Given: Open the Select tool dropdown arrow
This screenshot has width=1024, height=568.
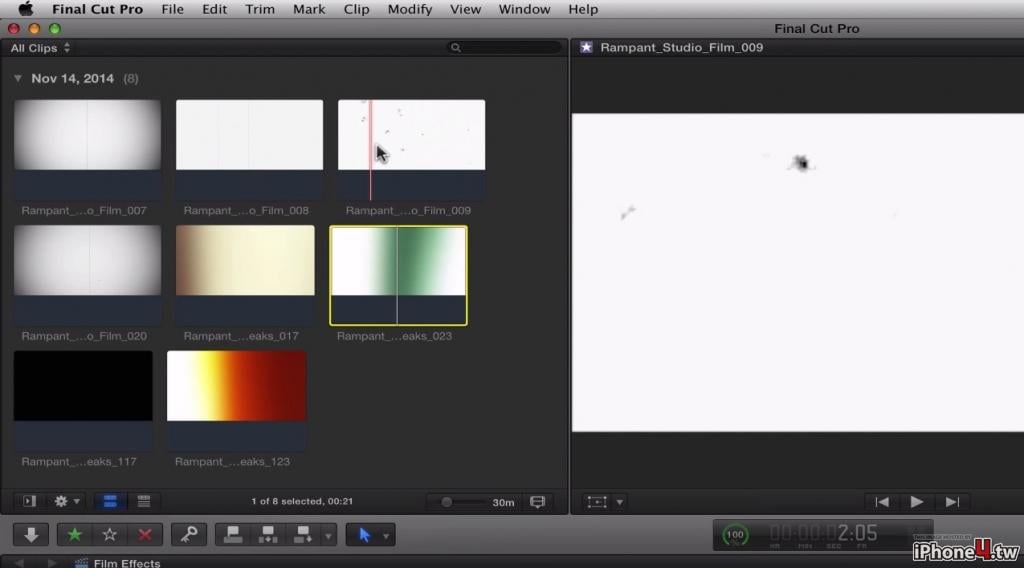Looking at the screenshot, I should (x=386, y=536).
